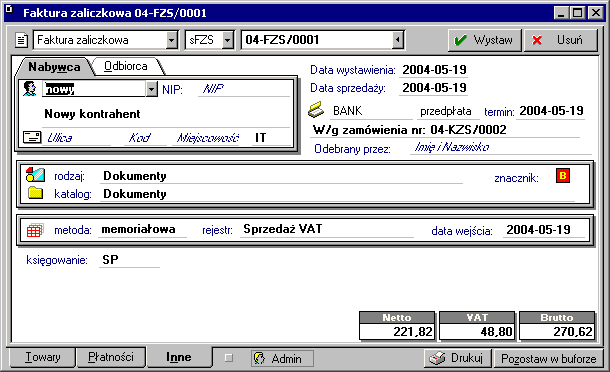This screenshot has width=610, height=372.
Task: Click the address card icon next to Ulica
Action: coord(32,137)
